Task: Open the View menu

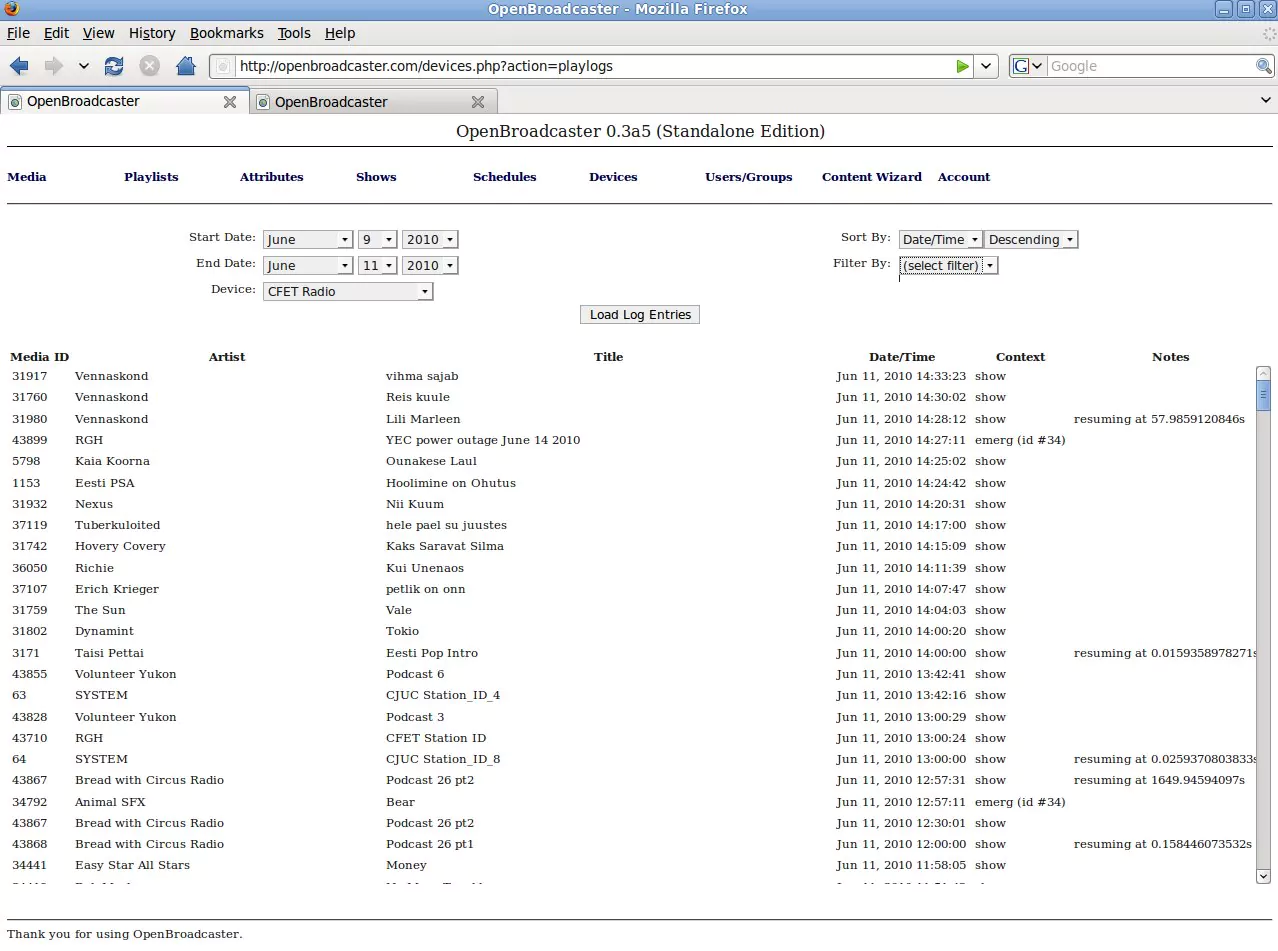Action: pos(98,33)
